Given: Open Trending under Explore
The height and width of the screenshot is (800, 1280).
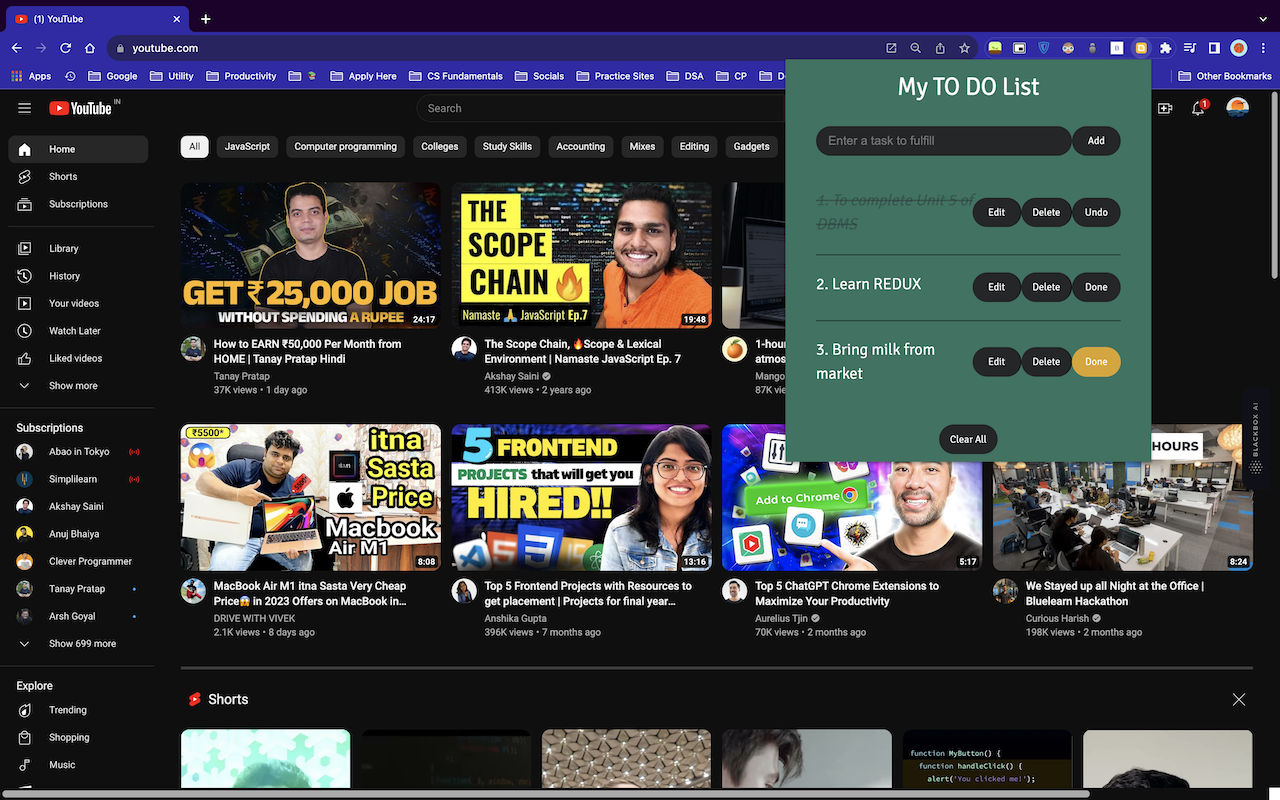Looking at the screenshot, I should point(78,710).
